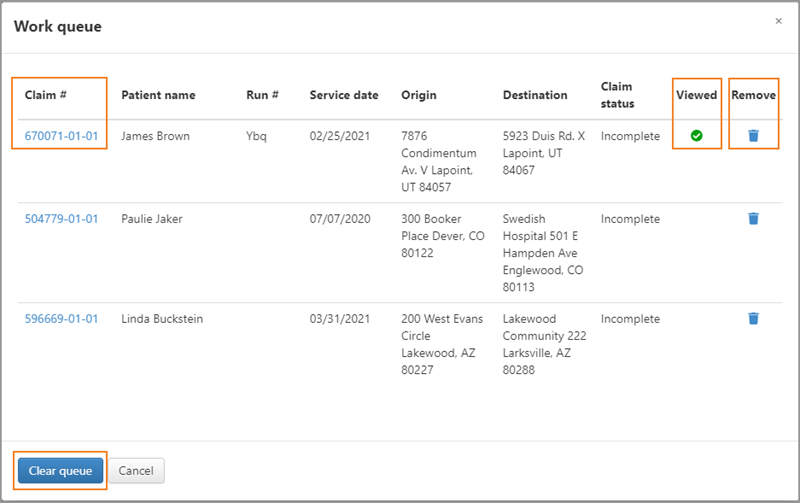Click the Patient name column header
This screenshot has width=800, height=503.
tap(158, 95)
